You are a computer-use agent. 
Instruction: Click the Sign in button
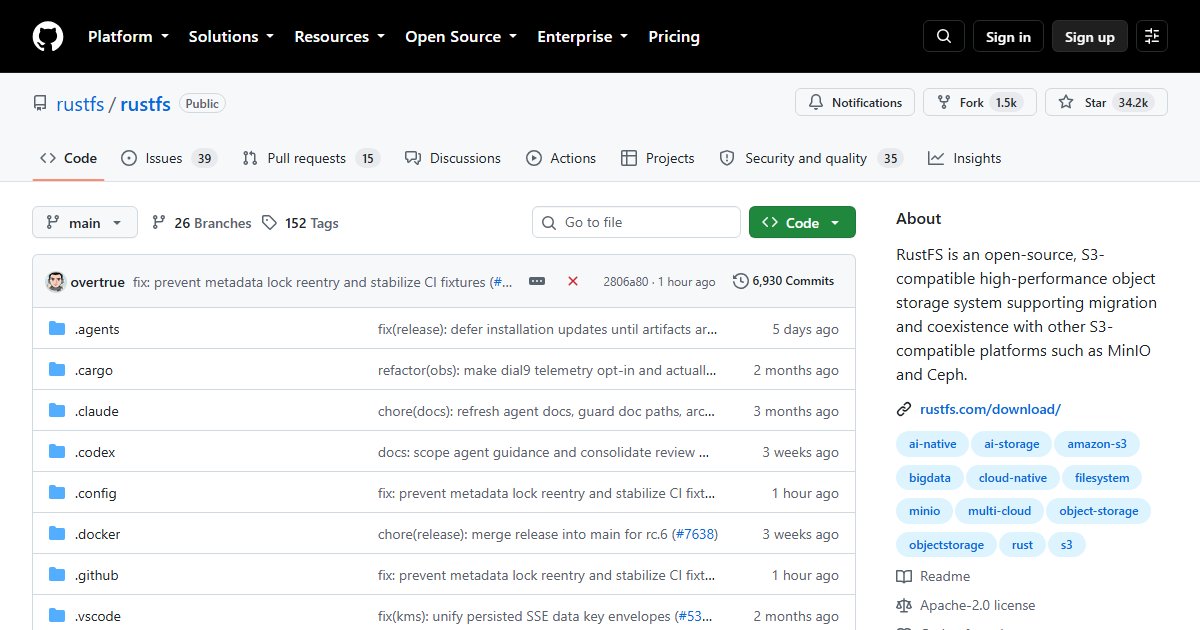click(1008, 37)
